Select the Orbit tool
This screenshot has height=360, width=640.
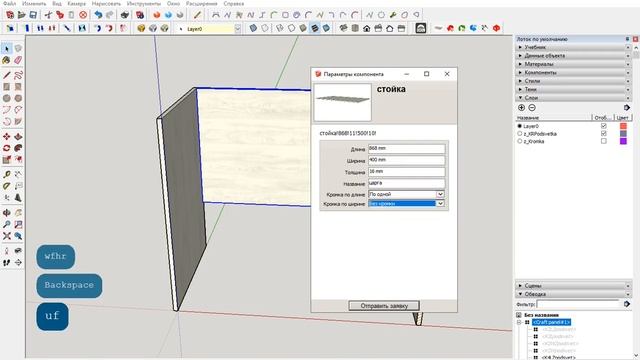coord(7,213)
